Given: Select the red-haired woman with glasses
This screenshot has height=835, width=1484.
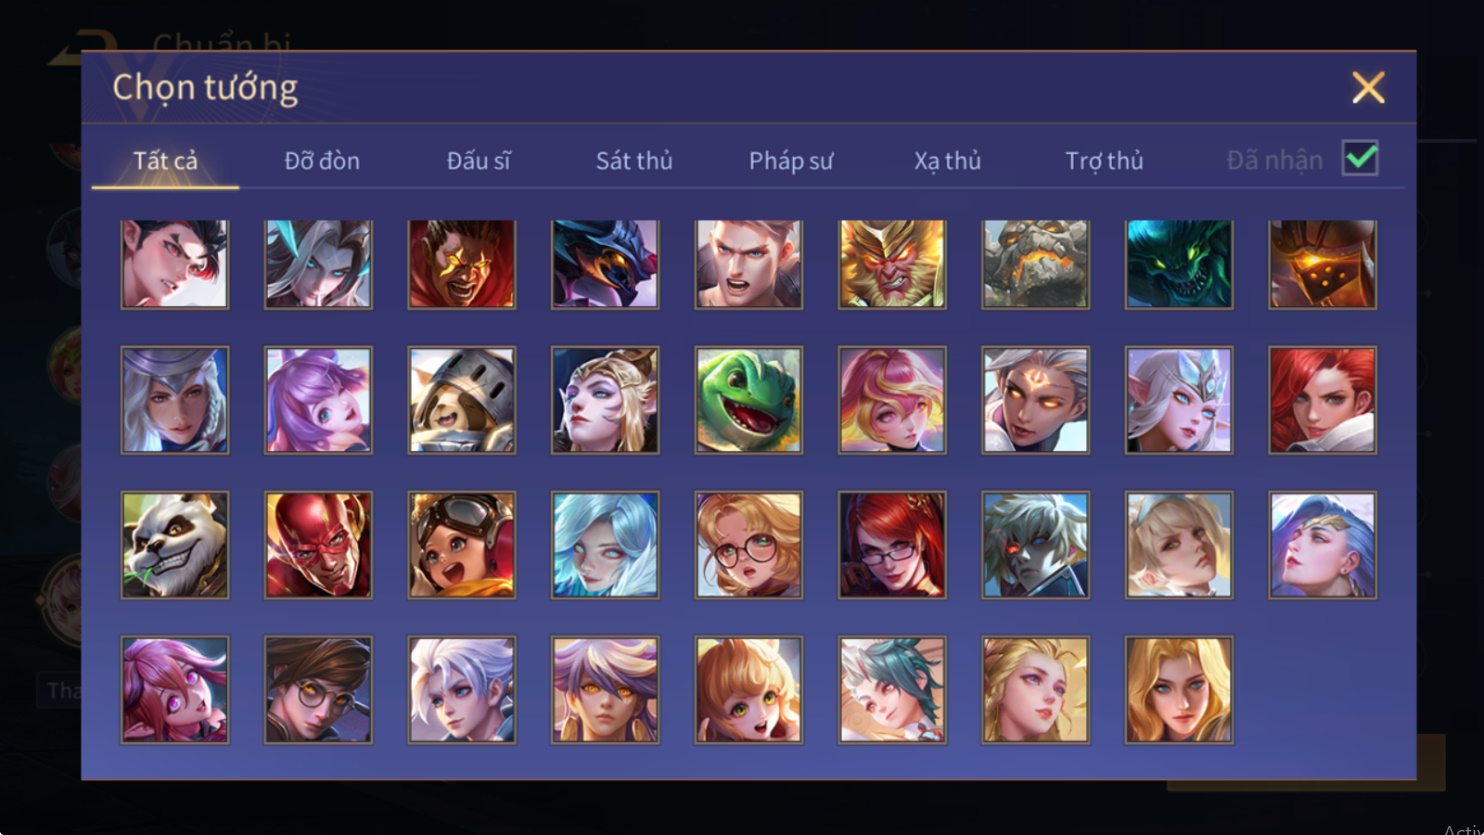Looking at the screenshot, I should pos(892,545).
